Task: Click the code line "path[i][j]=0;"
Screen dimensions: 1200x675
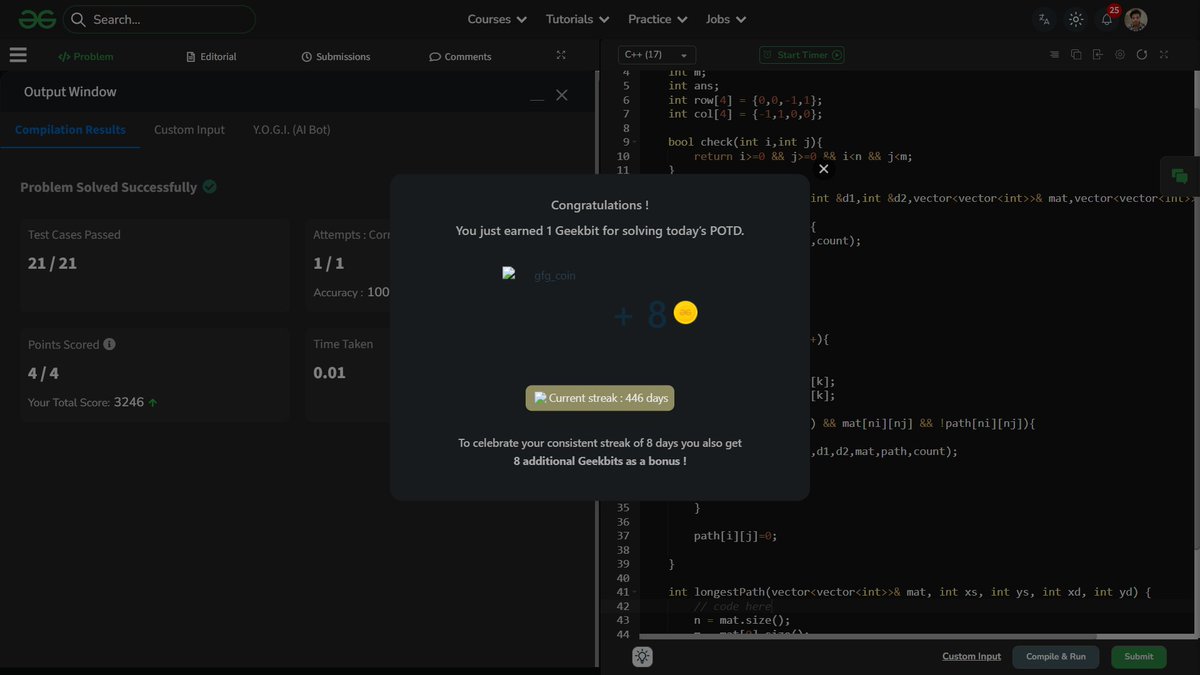Action: click(735, 536)
